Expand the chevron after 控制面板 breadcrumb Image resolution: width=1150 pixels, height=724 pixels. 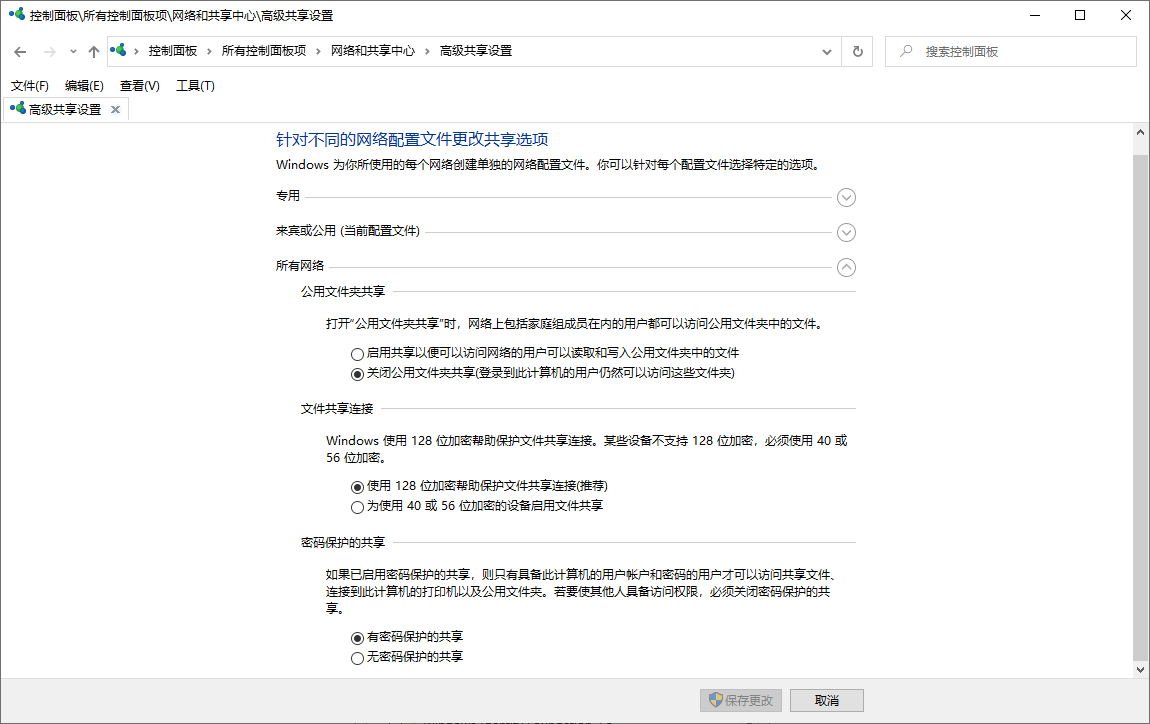[209, 51]
